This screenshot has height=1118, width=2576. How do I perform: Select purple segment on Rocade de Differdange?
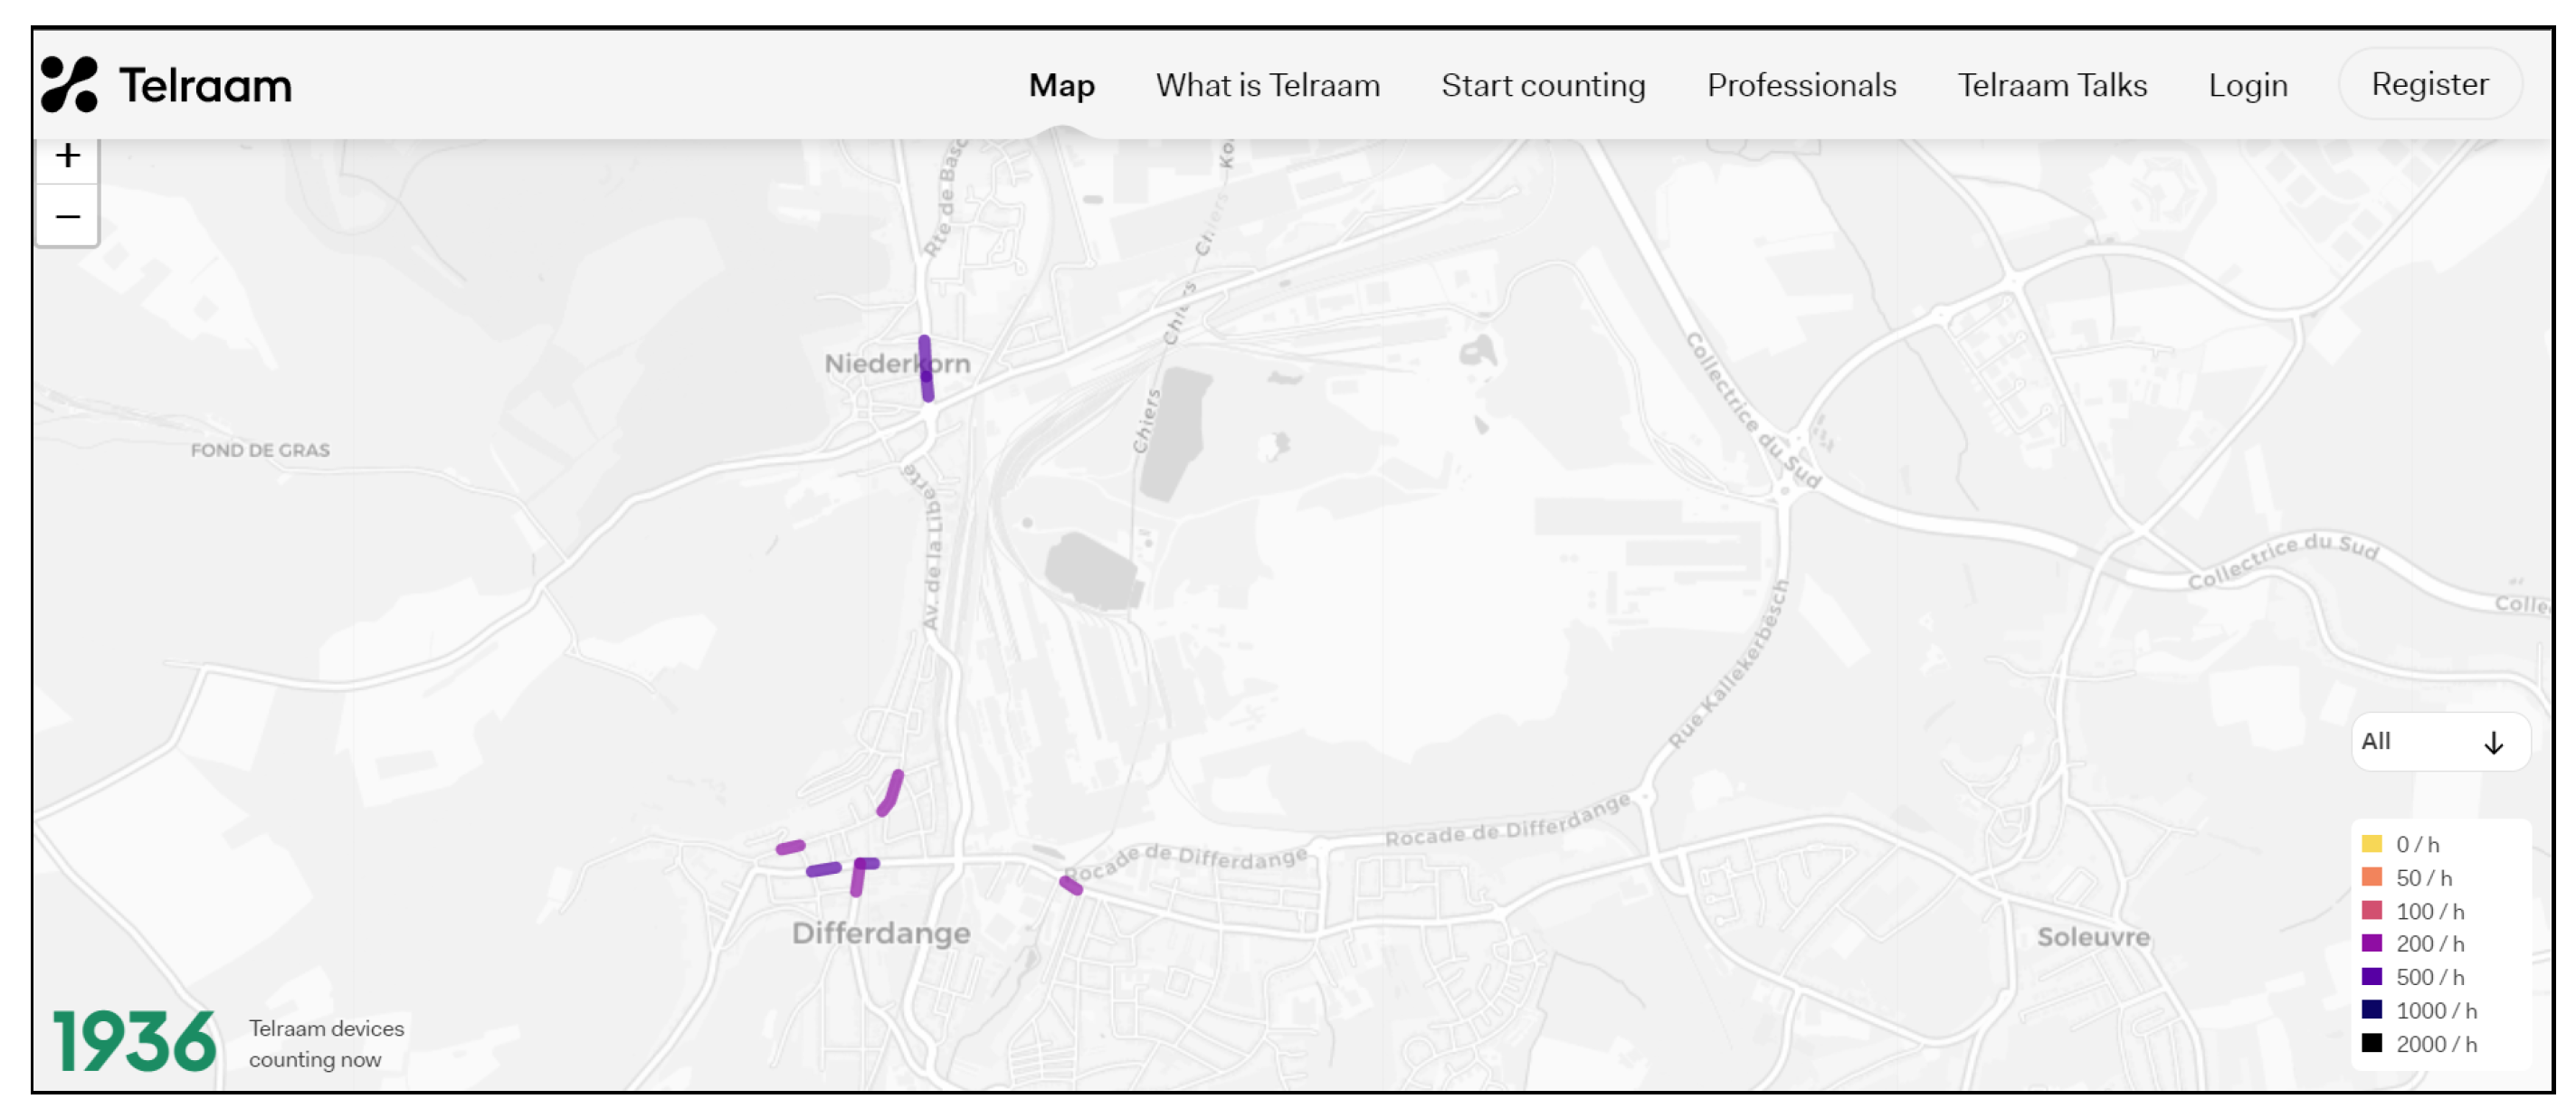tap(1070, 885)
